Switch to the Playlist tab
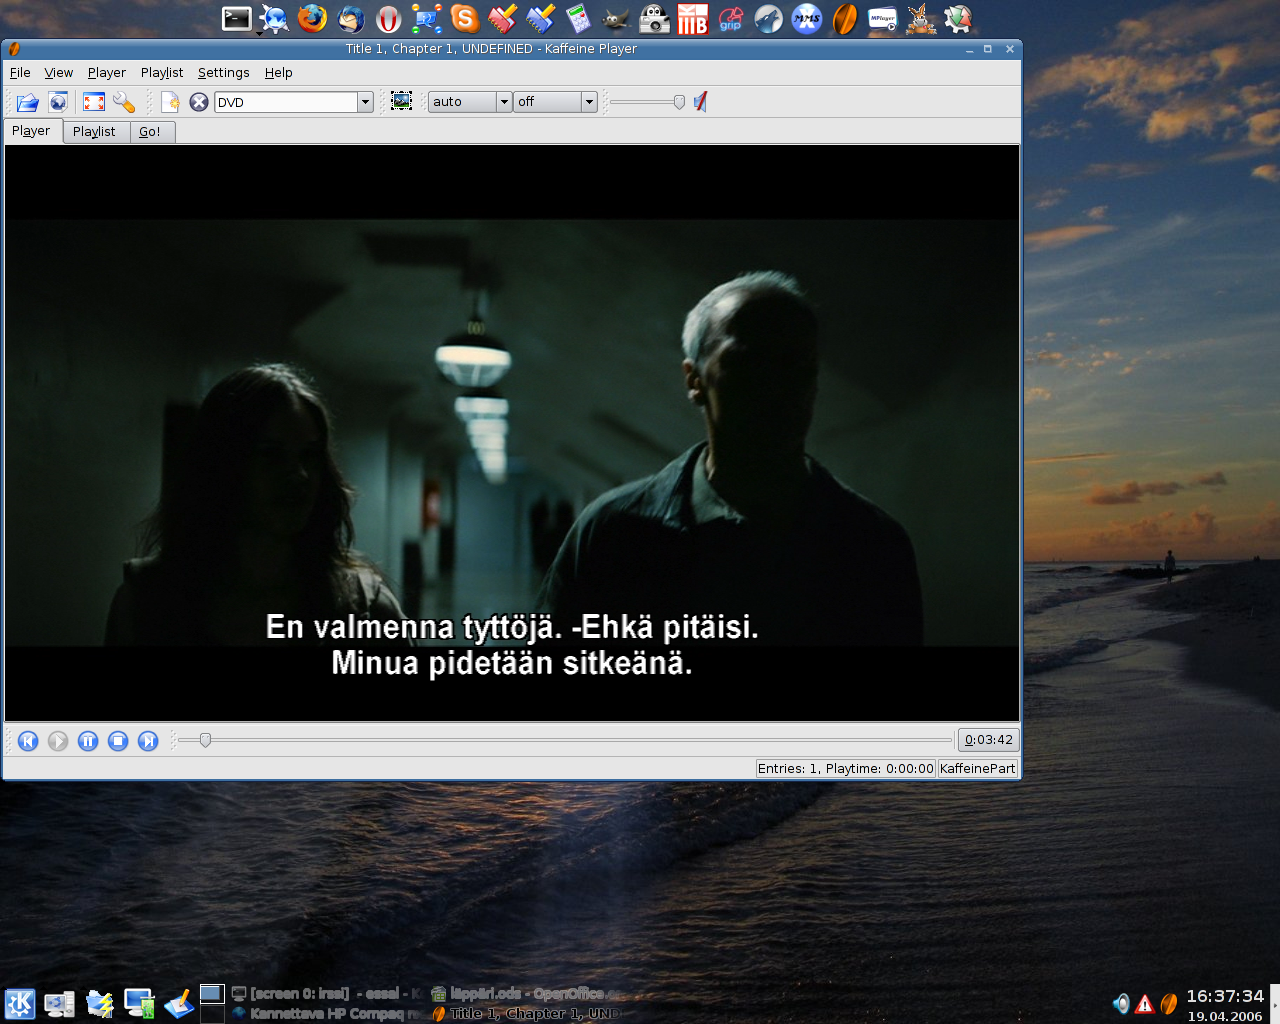1280x1024 pixels. pos(95,132)
